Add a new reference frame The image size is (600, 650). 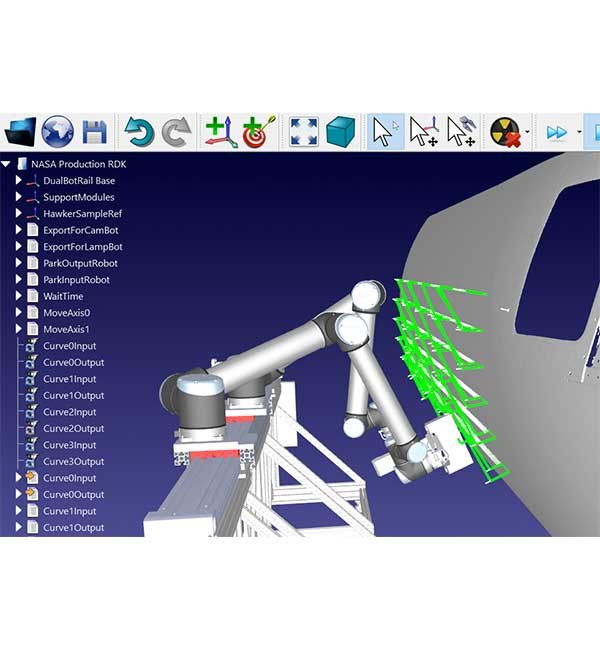point(220,131)
